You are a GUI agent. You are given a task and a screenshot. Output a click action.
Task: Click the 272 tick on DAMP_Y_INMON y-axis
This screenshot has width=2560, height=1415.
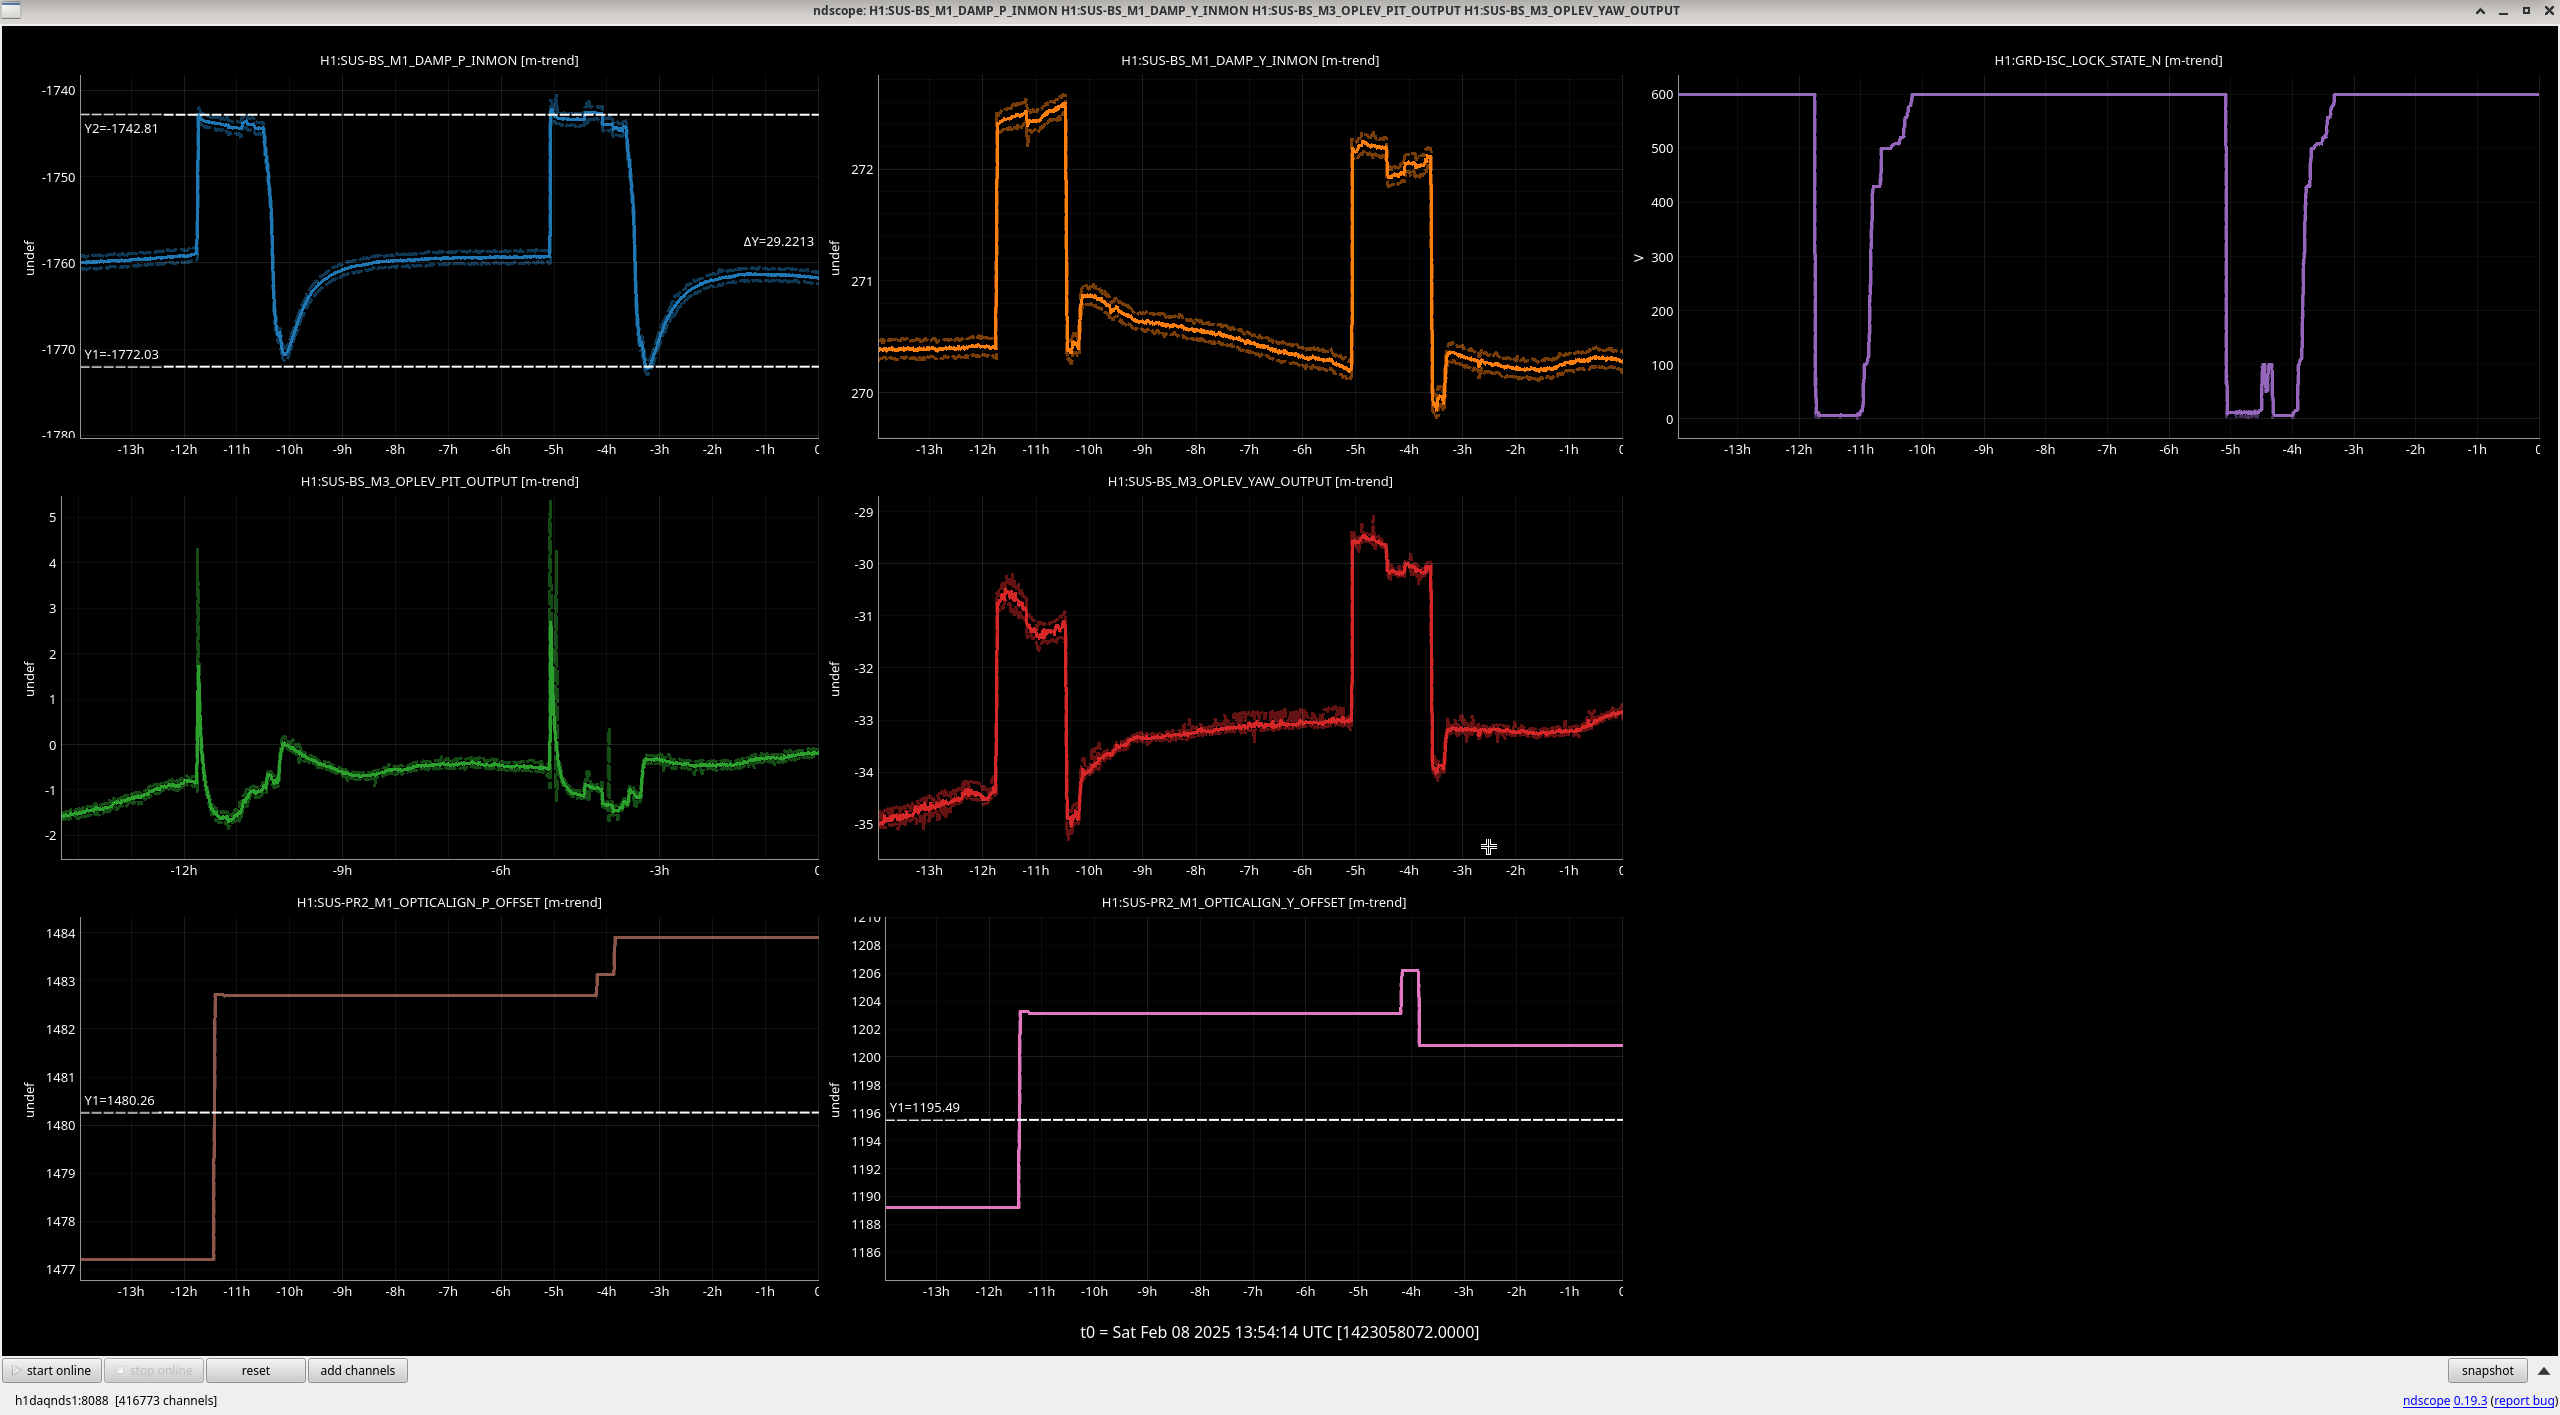pos(862,169)
